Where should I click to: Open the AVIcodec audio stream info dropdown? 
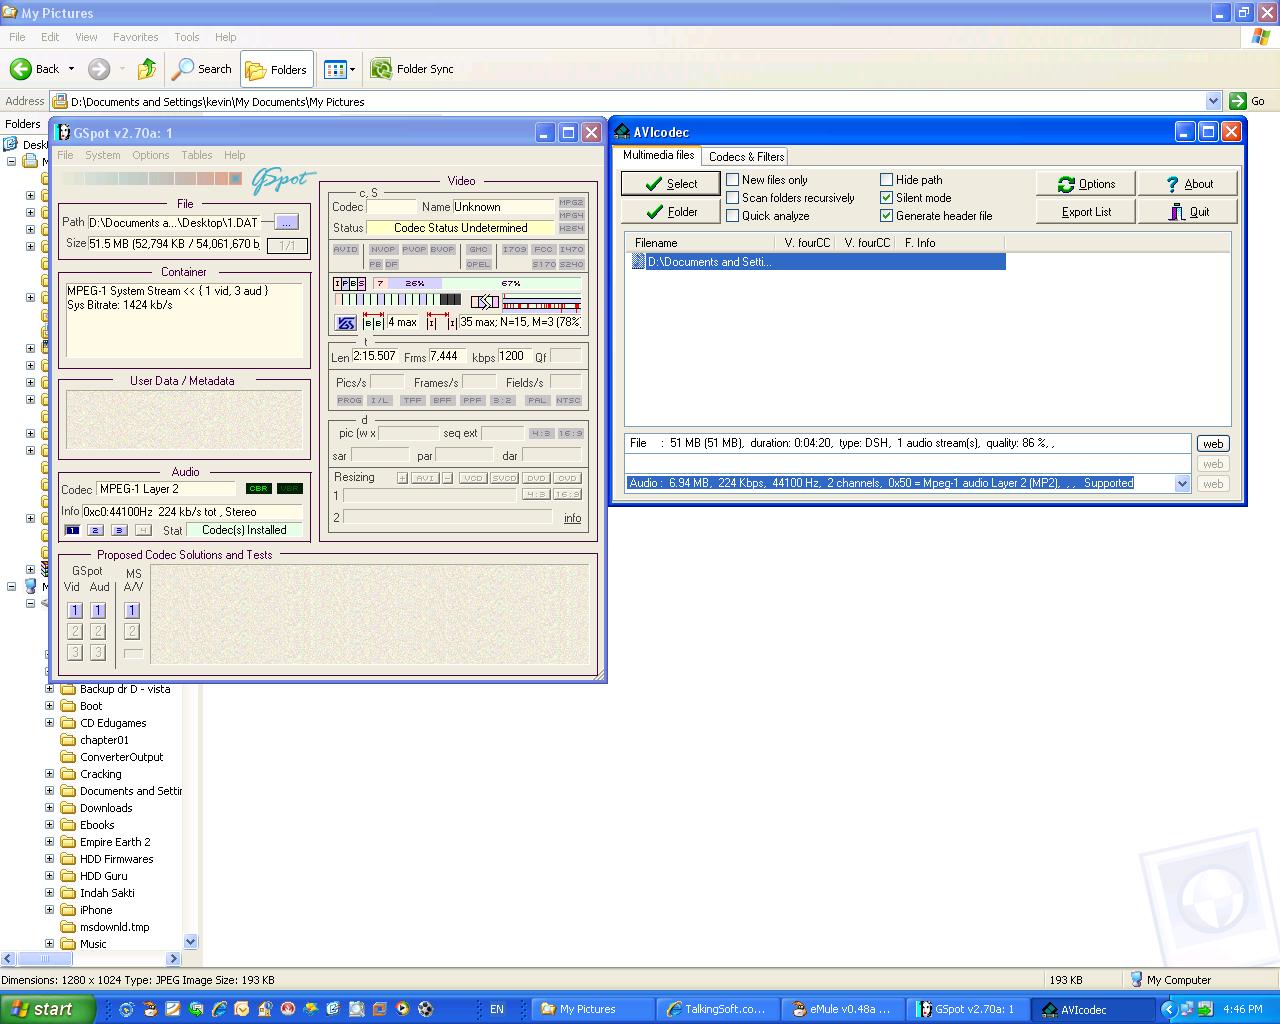[1182, 483]
